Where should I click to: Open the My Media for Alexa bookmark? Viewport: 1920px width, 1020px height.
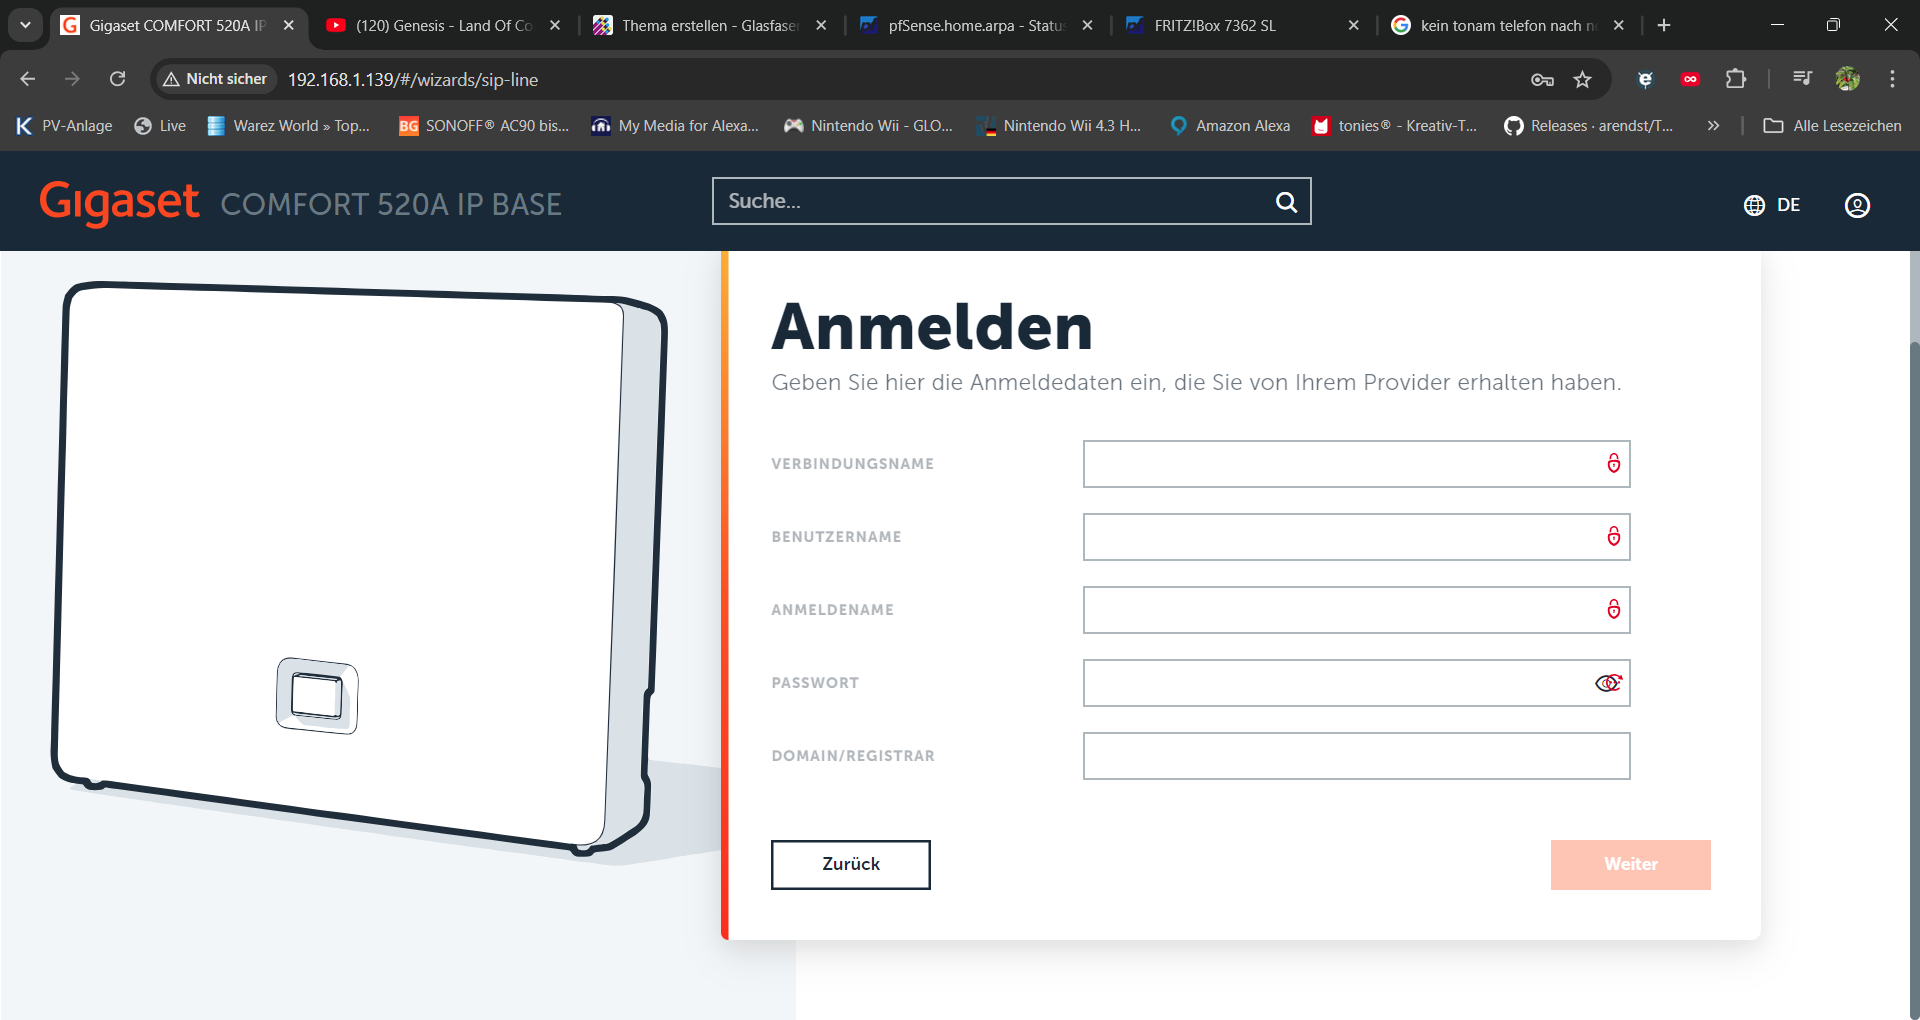point(675,125)
